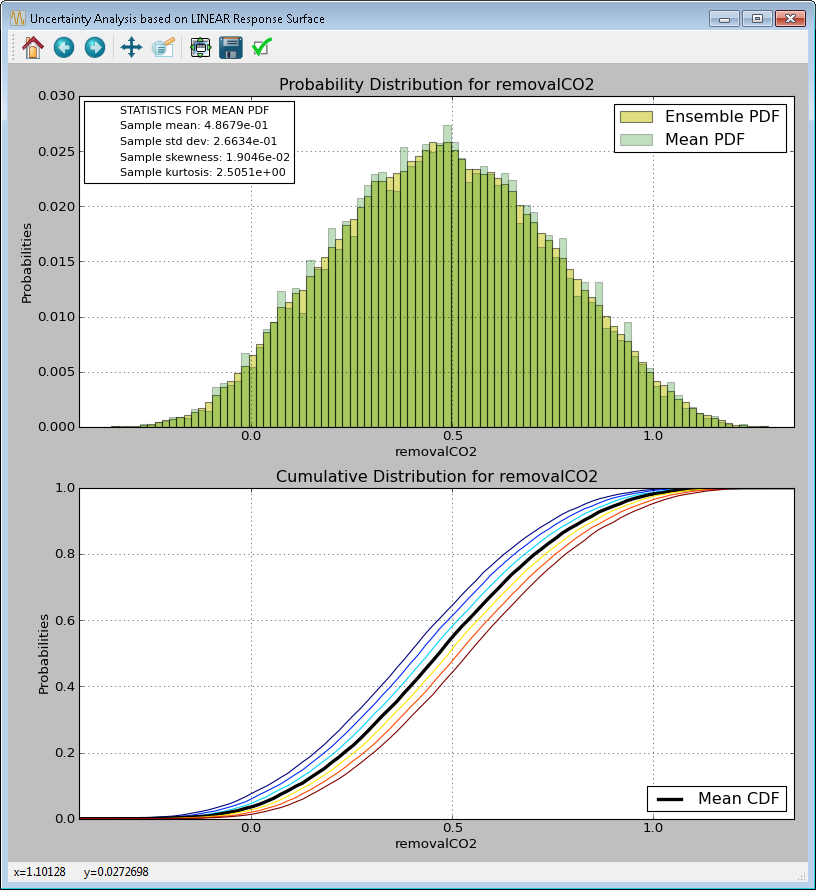Go back to previous view with left arrow icon
Image resolution: width=816 pixels, height=890 pixels.
pos(63,46)
